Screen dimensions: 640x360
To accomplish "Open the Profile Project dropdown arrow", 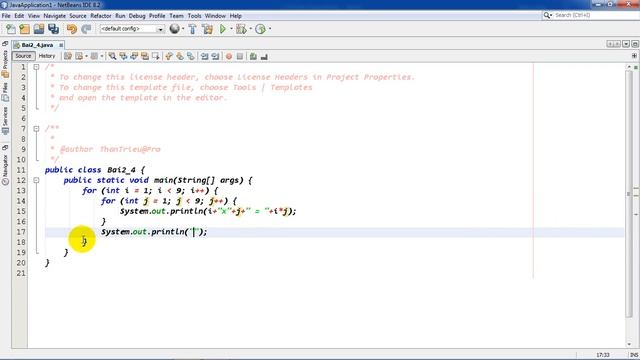I will [270, 29].
